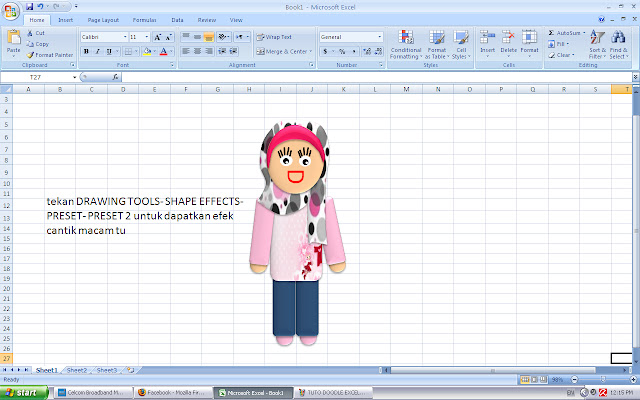
Task: Decrease the font size
Action: pos(169,37)
